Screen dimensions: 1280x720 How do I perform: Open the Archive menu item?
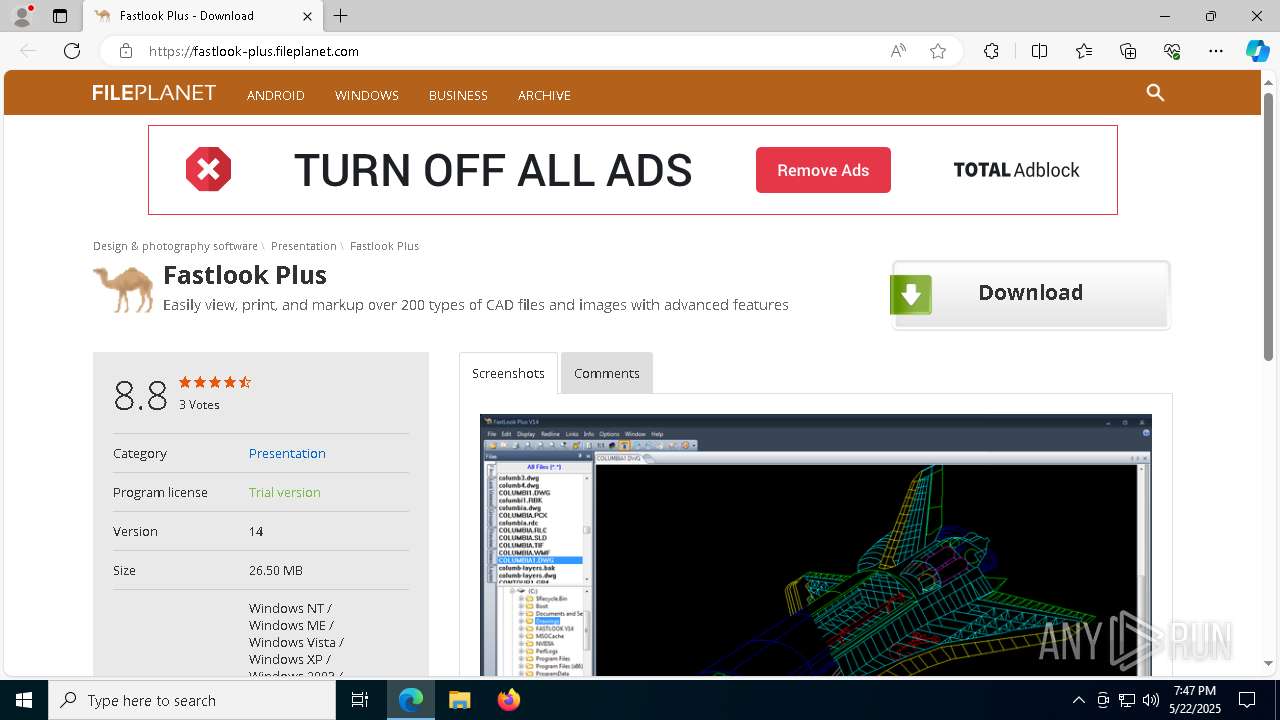coord(544,95)
